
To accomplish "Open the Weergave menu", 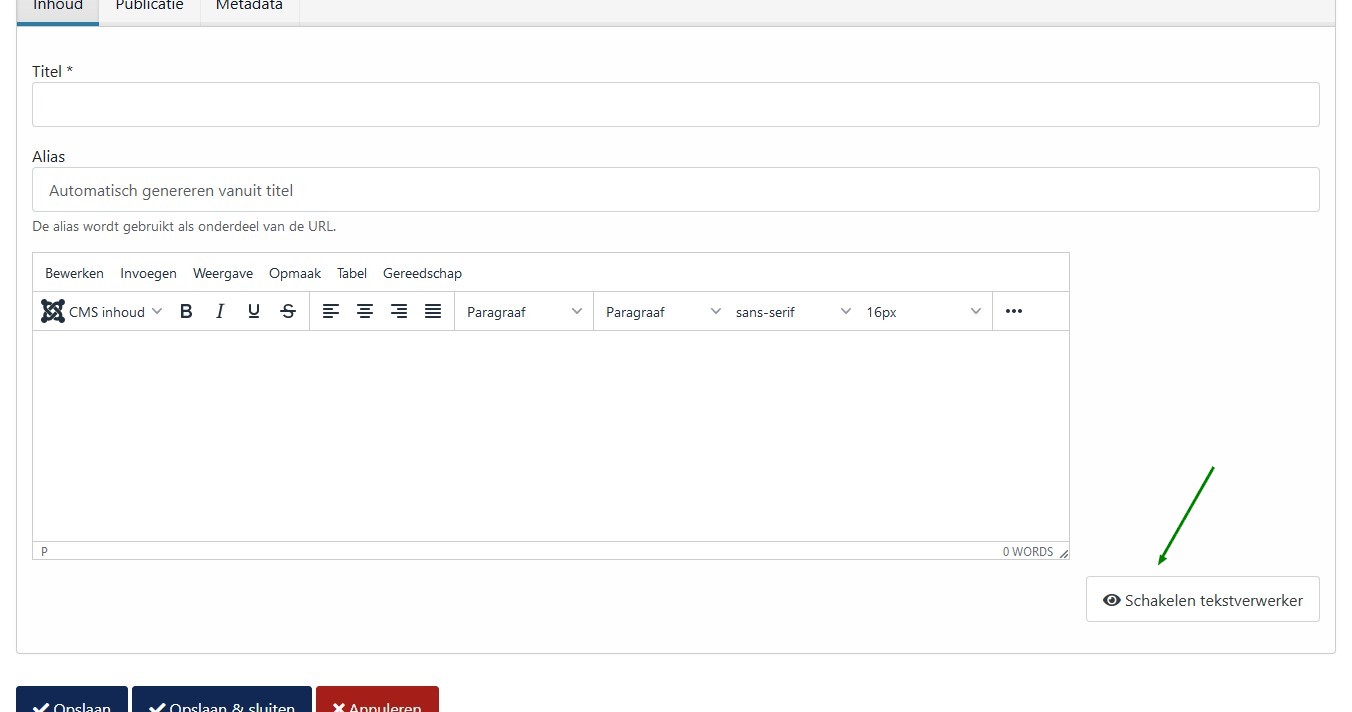I will point(223,273).
